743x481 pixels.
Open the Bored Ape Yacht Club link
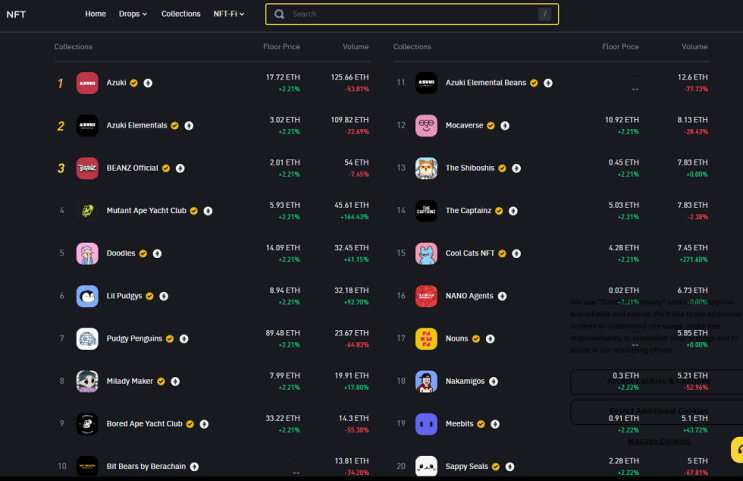coord(145,424)
